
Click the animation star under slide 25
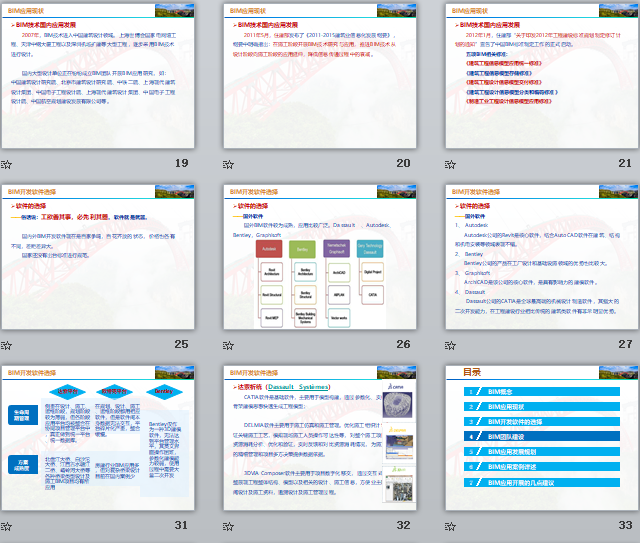coord(7,345)
